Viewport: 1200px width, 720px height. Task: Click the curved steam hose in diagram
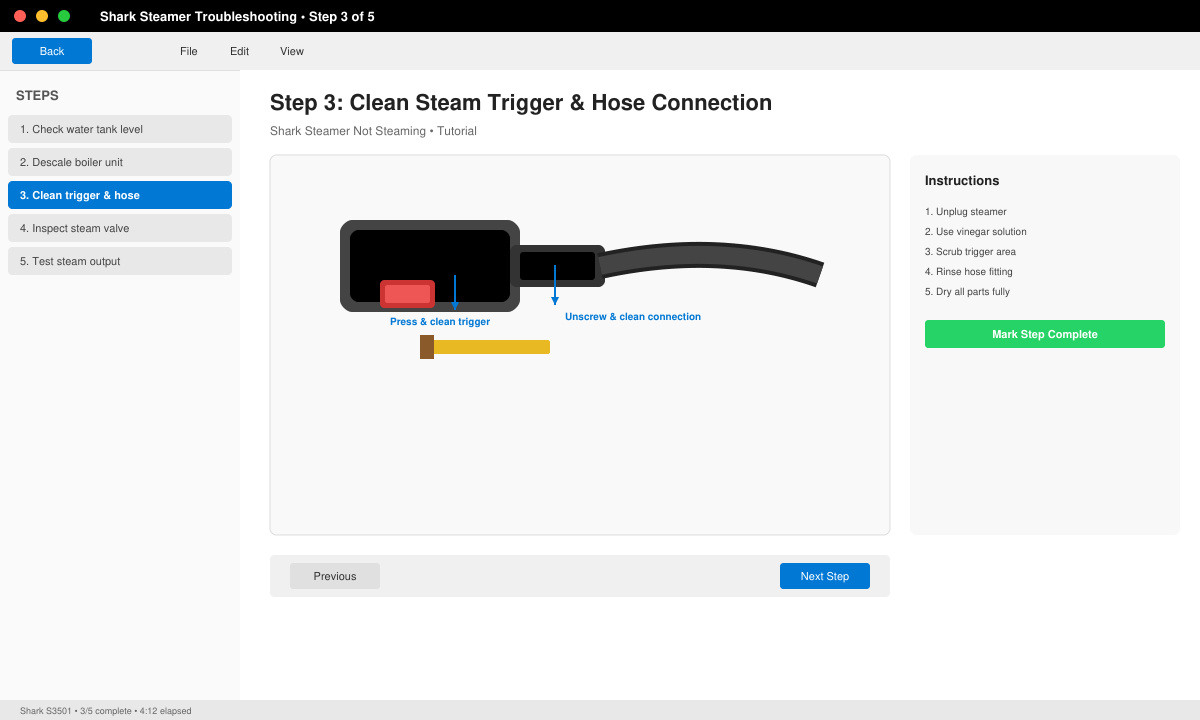point(712,264)
